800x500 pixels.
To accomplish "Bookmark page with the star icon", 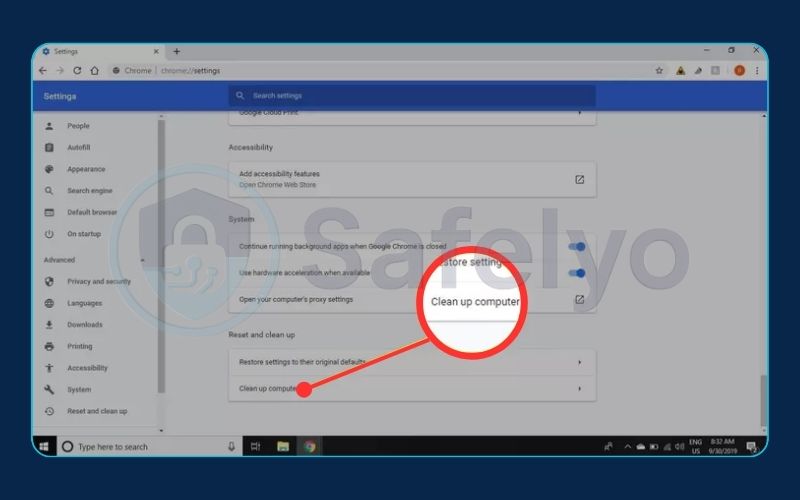I will [x=659, y=71].
